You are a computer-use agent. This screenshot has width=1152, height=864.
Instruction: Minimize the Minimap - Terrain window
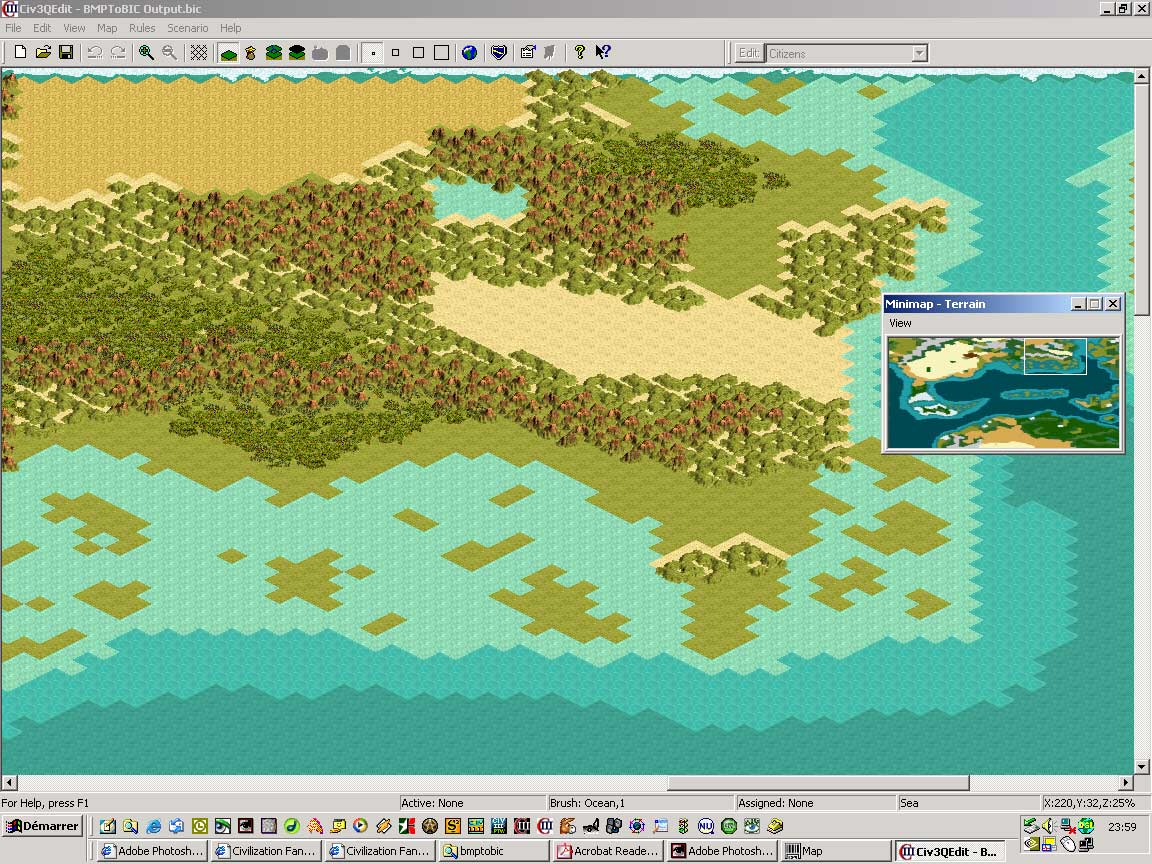(x=1078, y=303)
